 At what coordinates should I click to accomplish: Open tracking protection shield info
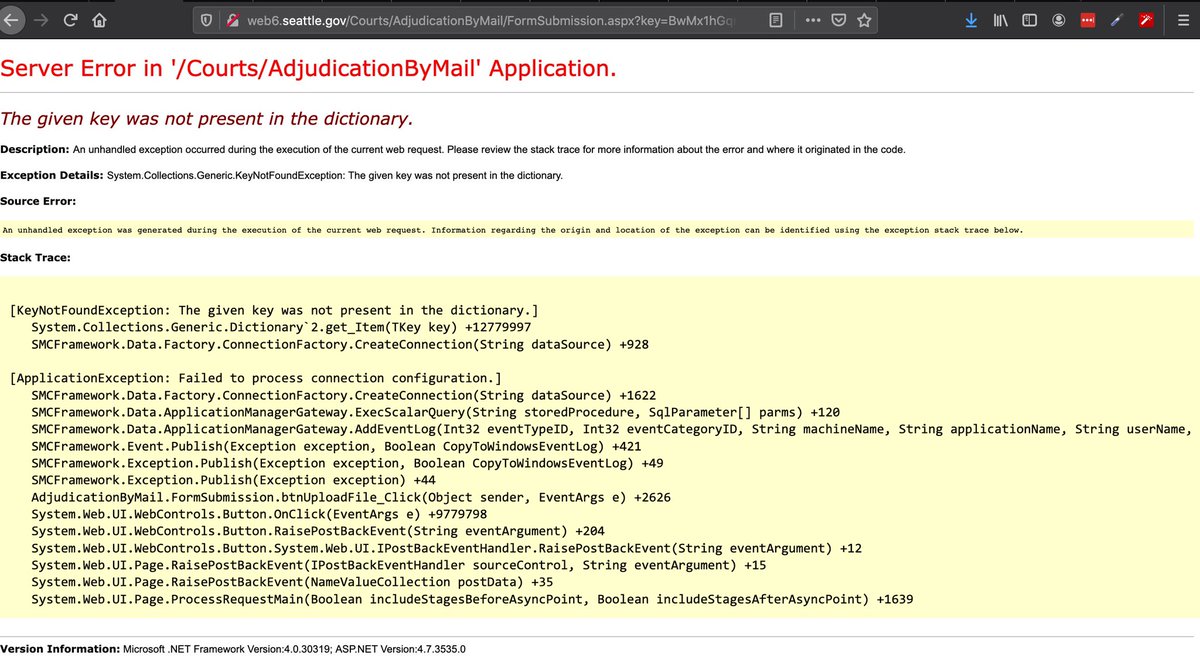pyautogui.click(x=205, y=20)
